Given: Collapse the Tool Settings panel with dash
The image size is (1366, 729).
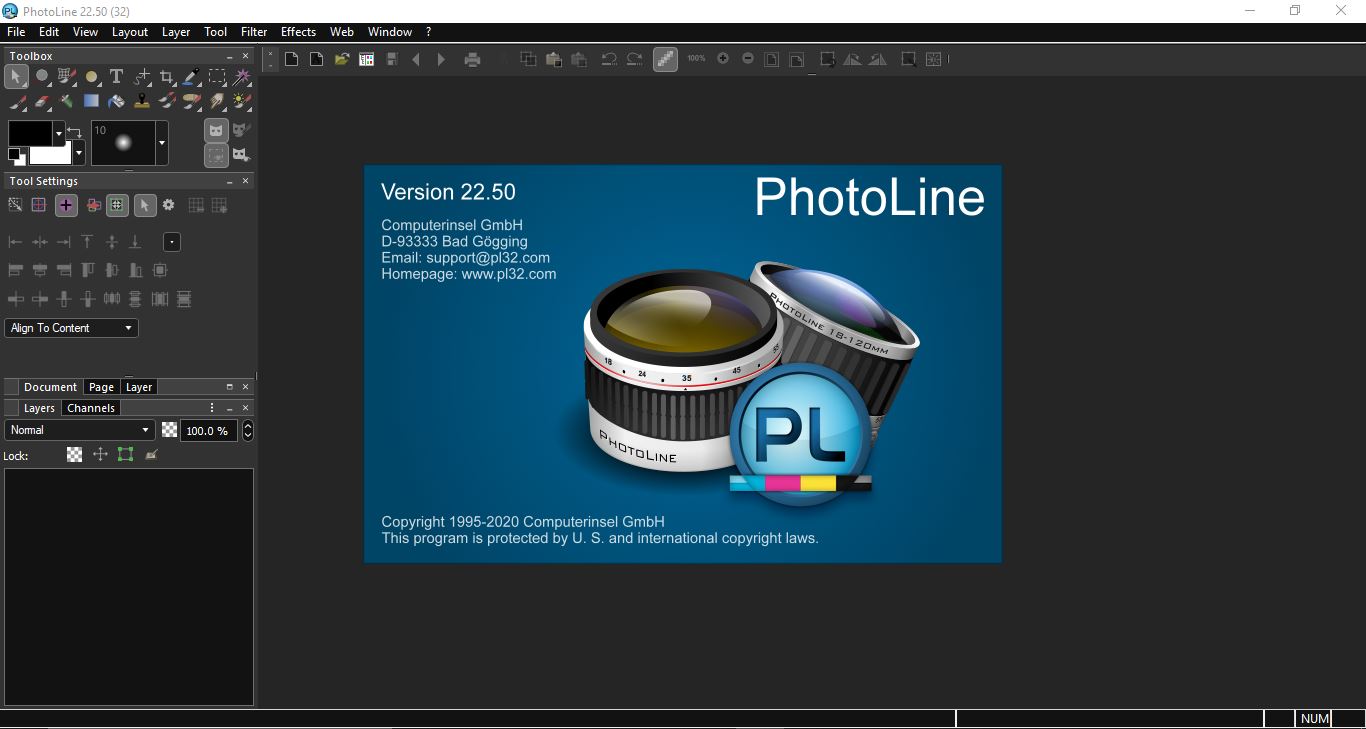Looking at the screenshot, I should (x=230, y=181).
